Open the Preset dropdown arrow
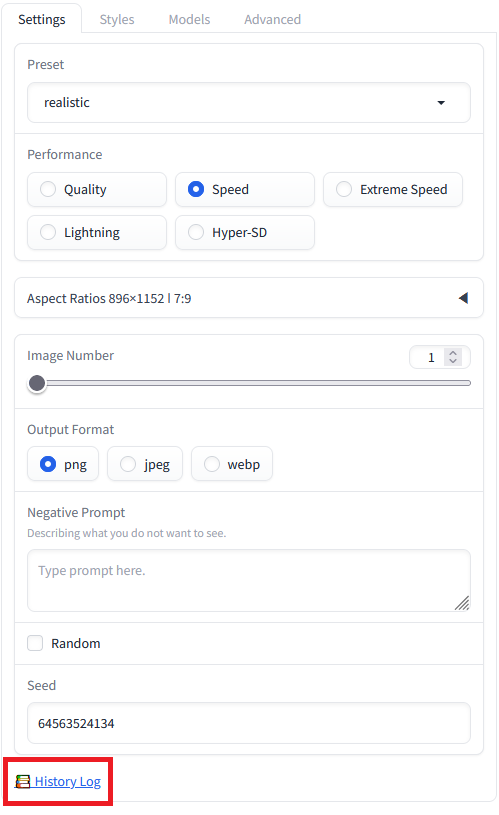The height and width of the screenshot is (815, 499). pyautogui.click(x=441, y=102)
